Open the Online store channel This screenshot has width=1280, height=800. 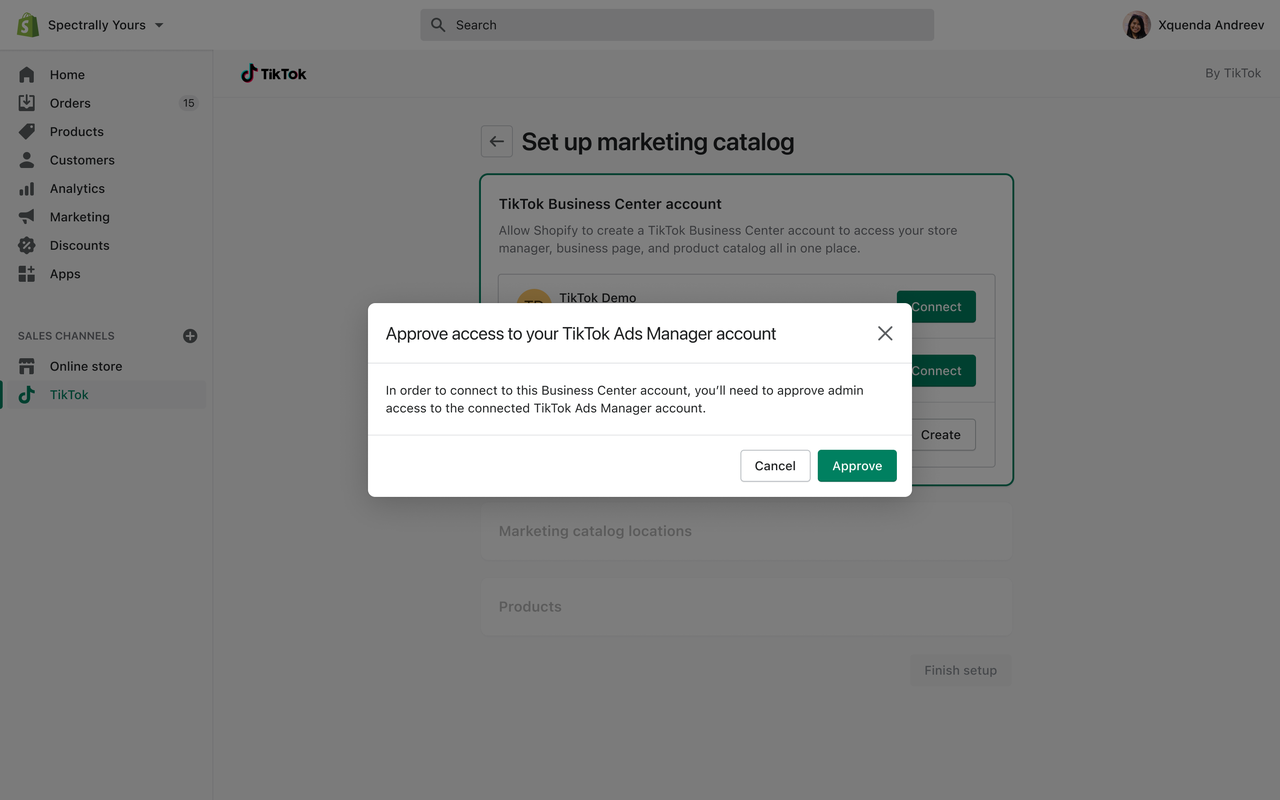point(86,366)
